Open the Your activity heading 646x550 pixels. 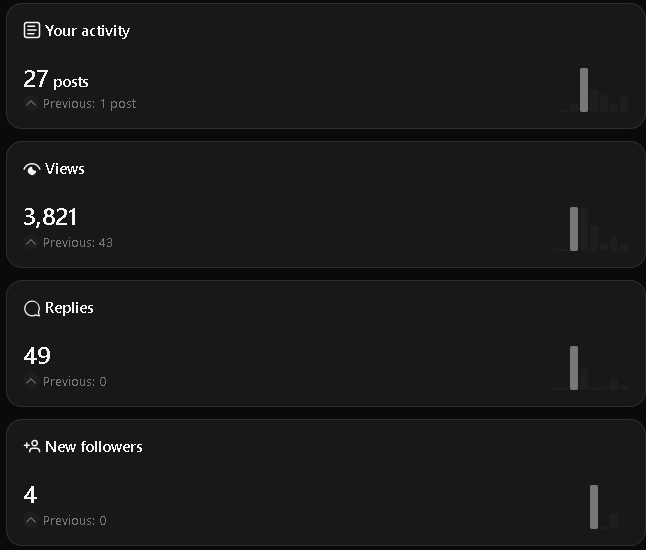87,31
